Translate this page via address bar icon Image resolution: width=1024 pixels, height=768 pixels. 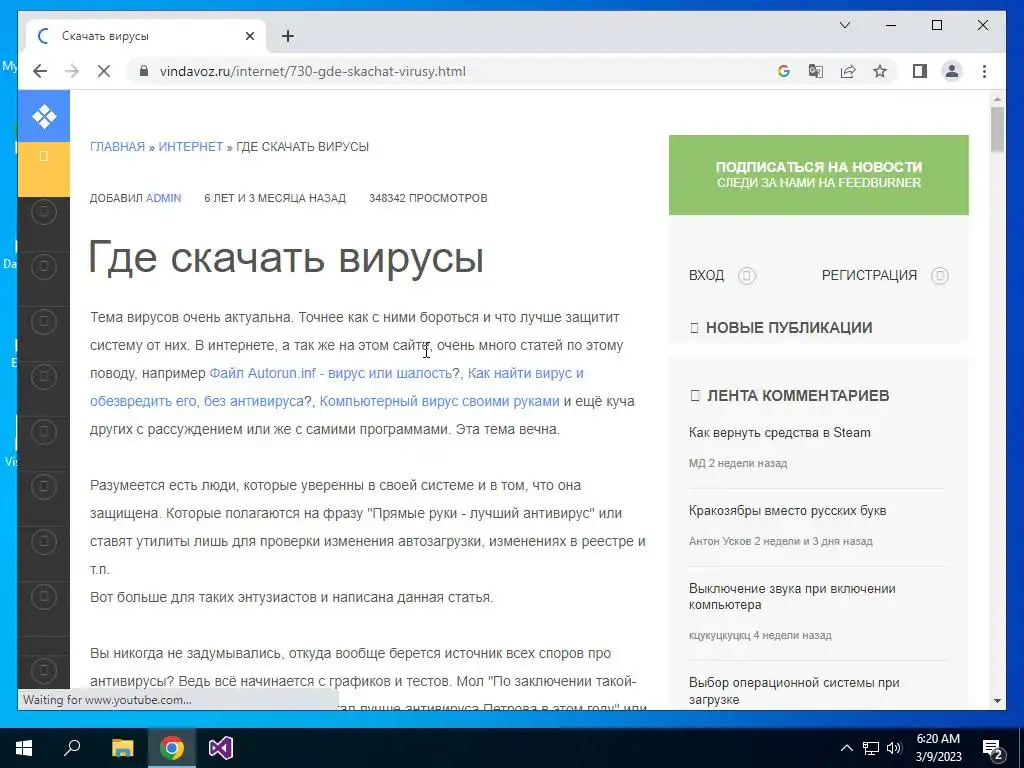pyautogui.click(x=816, y=71)
